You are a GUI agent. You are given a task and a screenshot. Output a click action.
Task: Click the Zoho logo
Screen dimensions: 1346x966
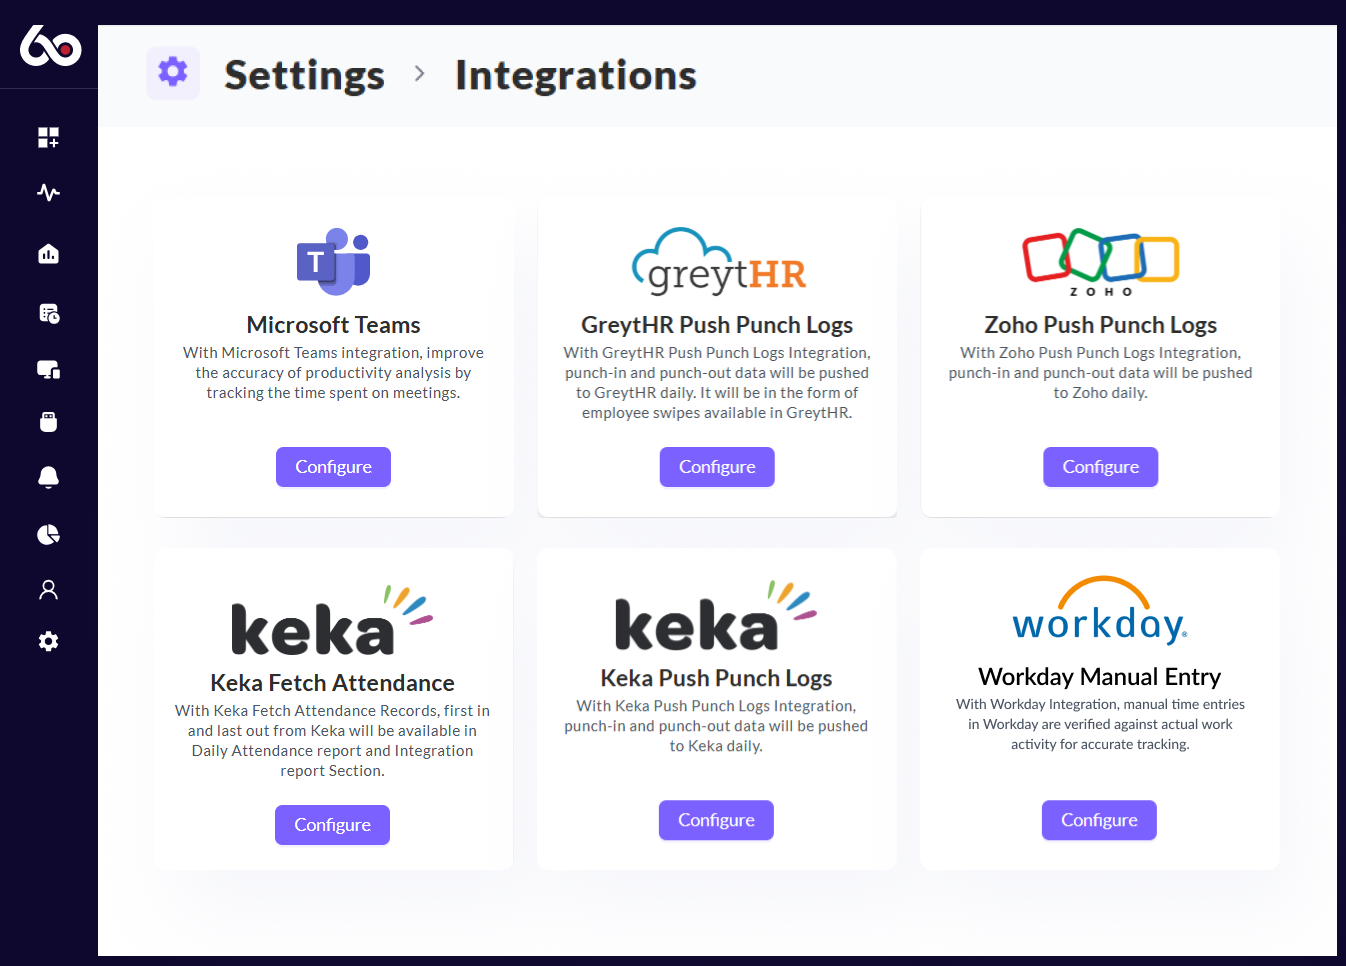pos(1100,262)
